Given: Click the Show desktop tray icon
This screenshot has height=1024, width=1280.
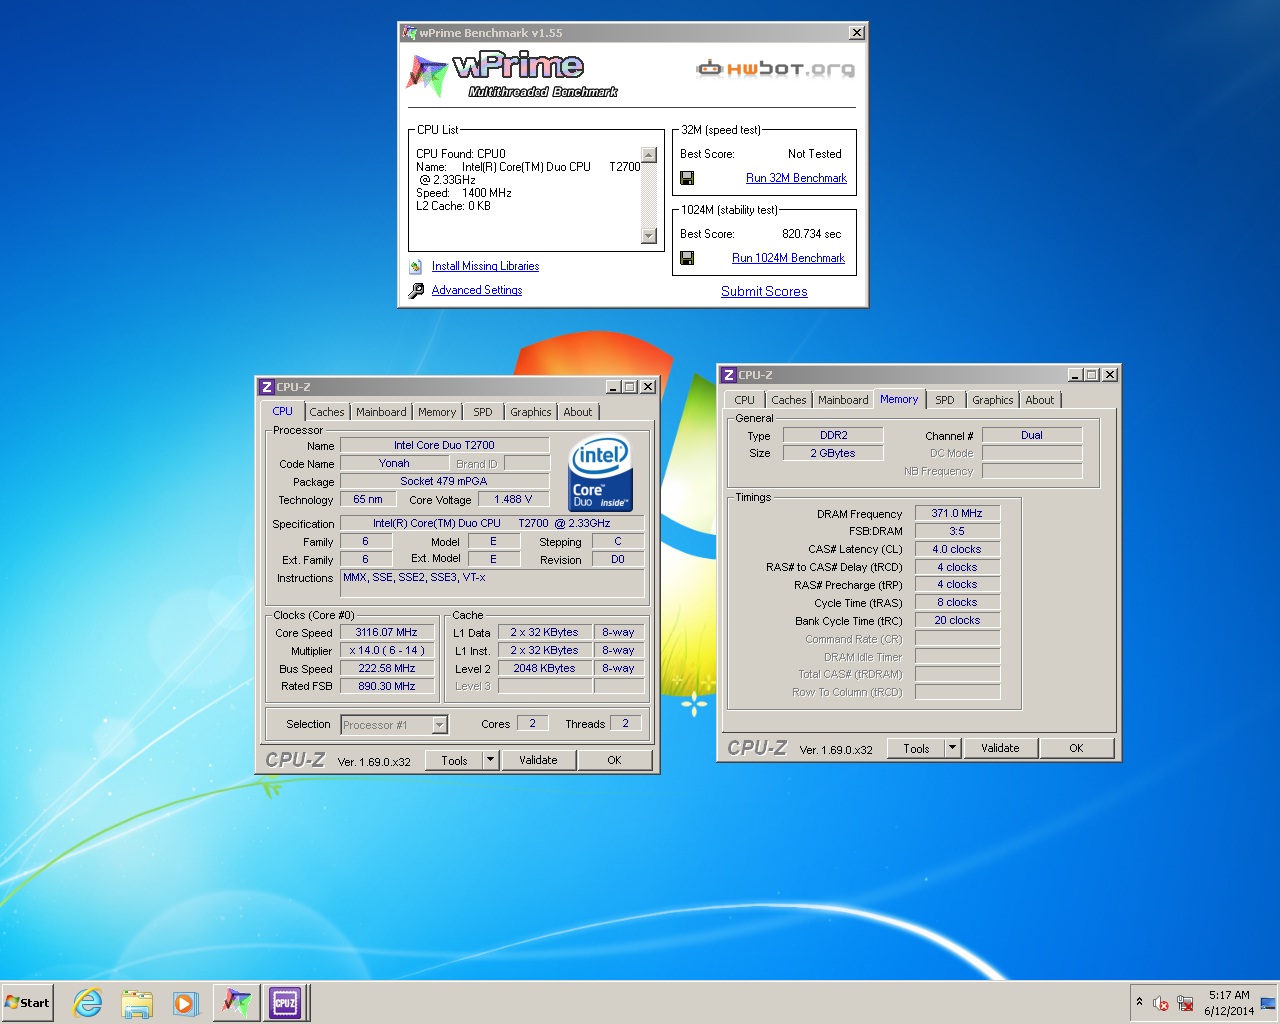Looking at the screenshot, I should tap(1268, 1003).
